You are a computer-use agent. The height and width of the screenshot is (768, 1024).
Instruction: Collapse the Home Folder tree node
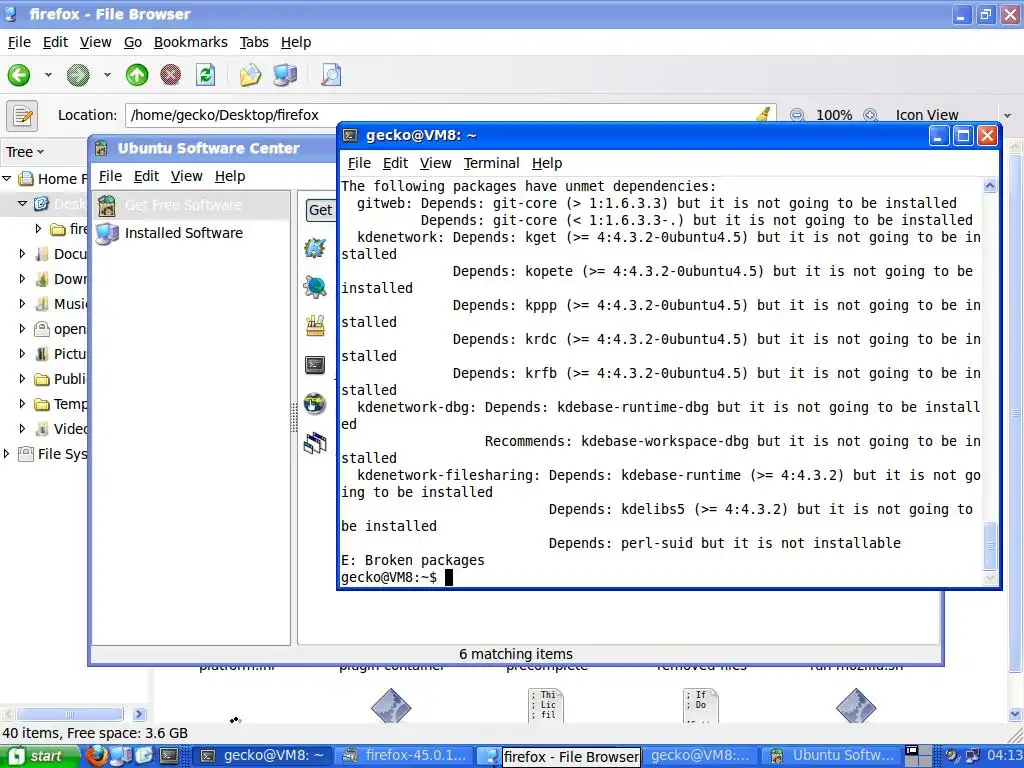pyautogui.click(x=7, y=178)
